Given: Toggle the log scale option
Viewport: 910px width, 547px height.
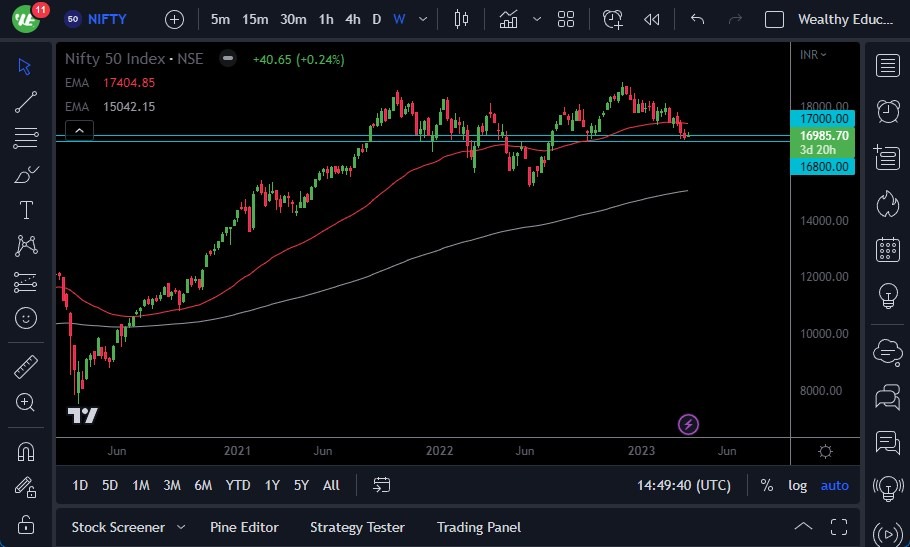Looking at the screenshot, I should pyautogui.click(x=797, y=485).
